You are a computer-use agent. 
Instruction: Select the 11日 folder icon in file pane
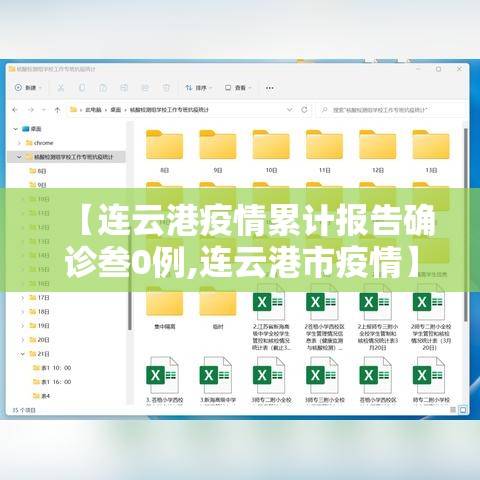point(324,145)
